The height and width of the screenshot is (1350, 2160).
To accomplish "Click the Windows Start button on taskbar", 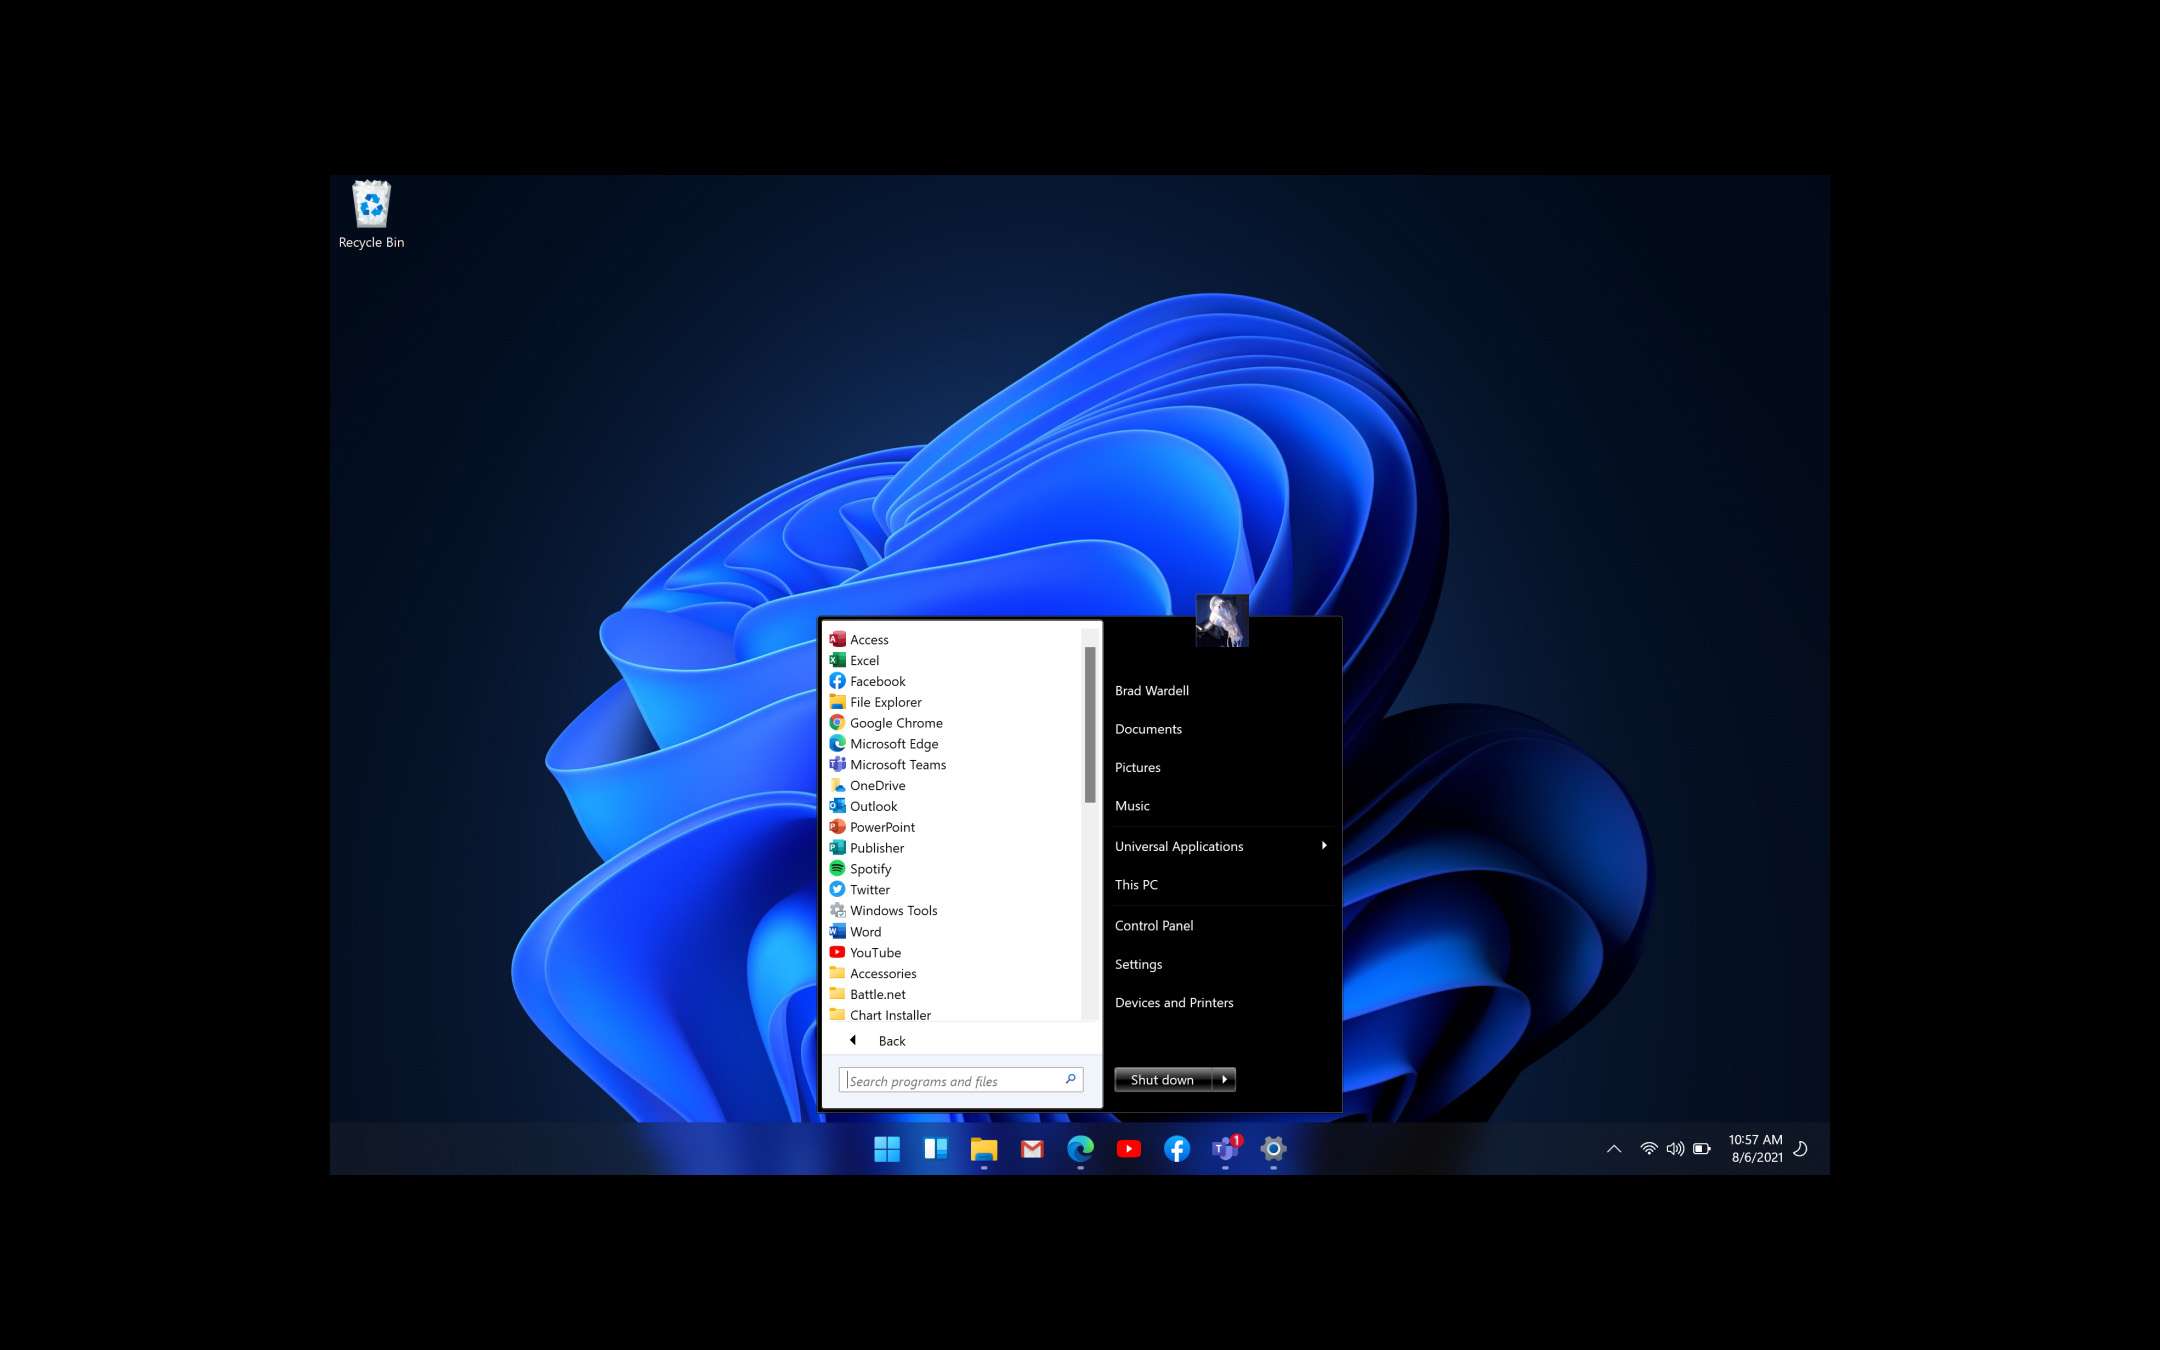I will pos(887,1149).
